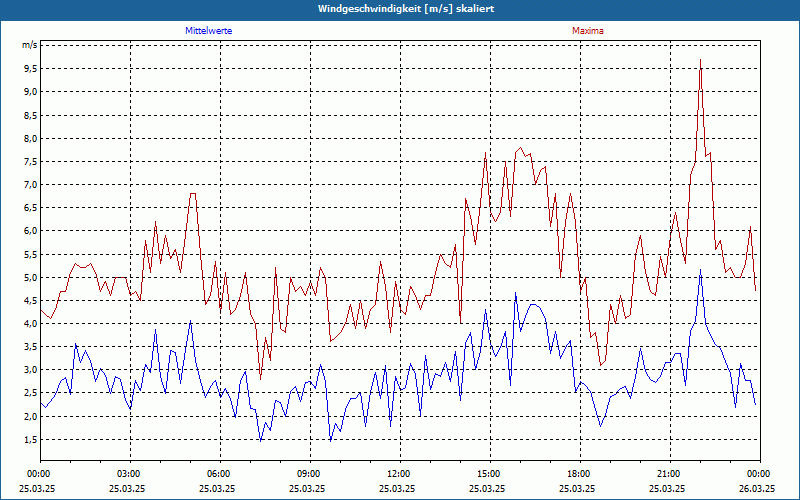Click the '09:00' time axis label
Viewport: 800px width, 500px height.
point(310,474)
